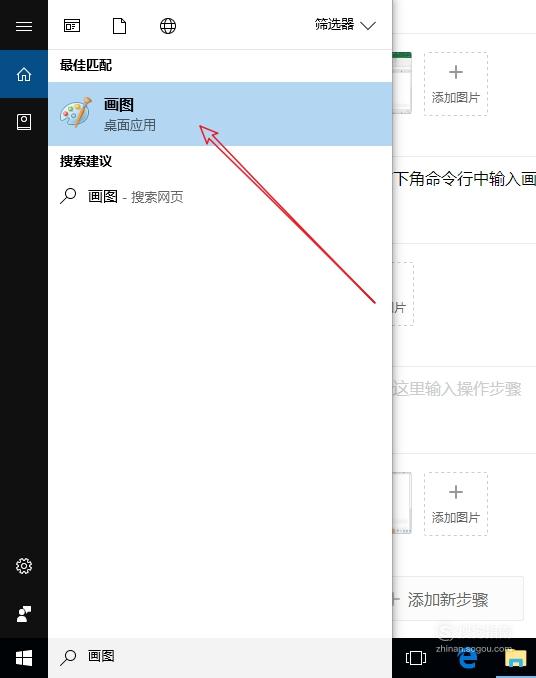Open search Settings gear icon
Viewport: 536px width, 678px height.
(24, 566)
